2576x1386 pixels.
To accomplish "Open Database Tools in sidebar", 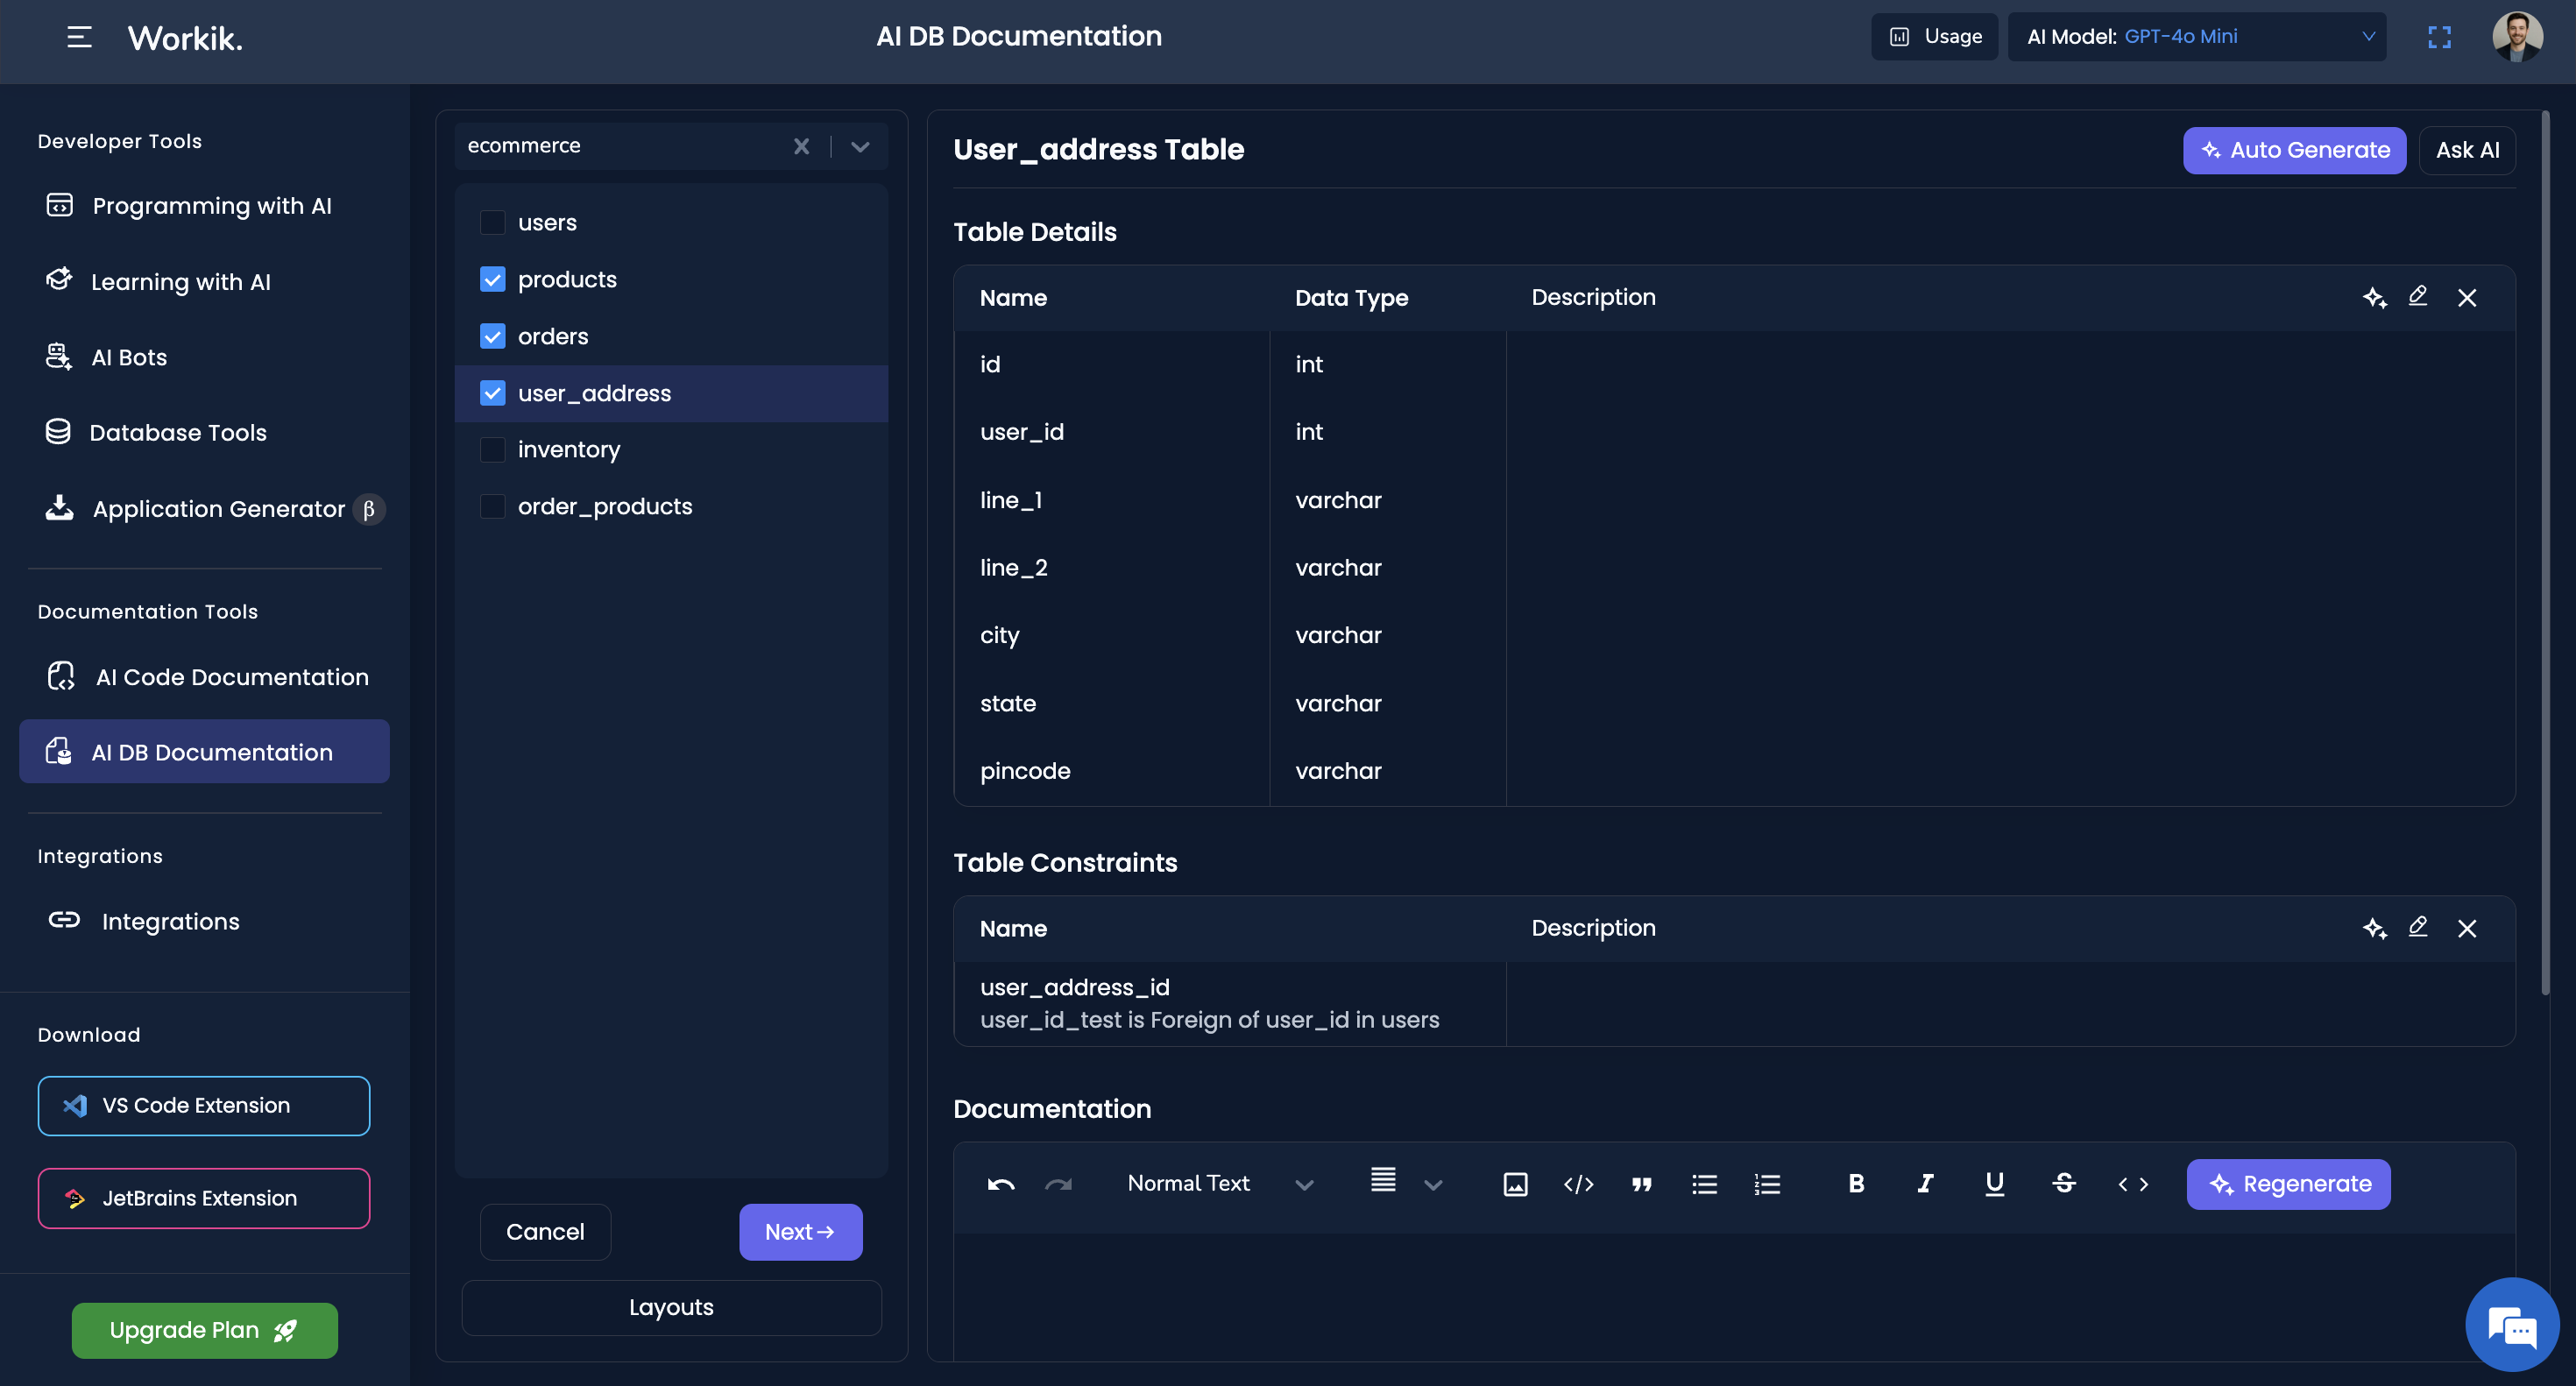I will (x=178, y=432).
